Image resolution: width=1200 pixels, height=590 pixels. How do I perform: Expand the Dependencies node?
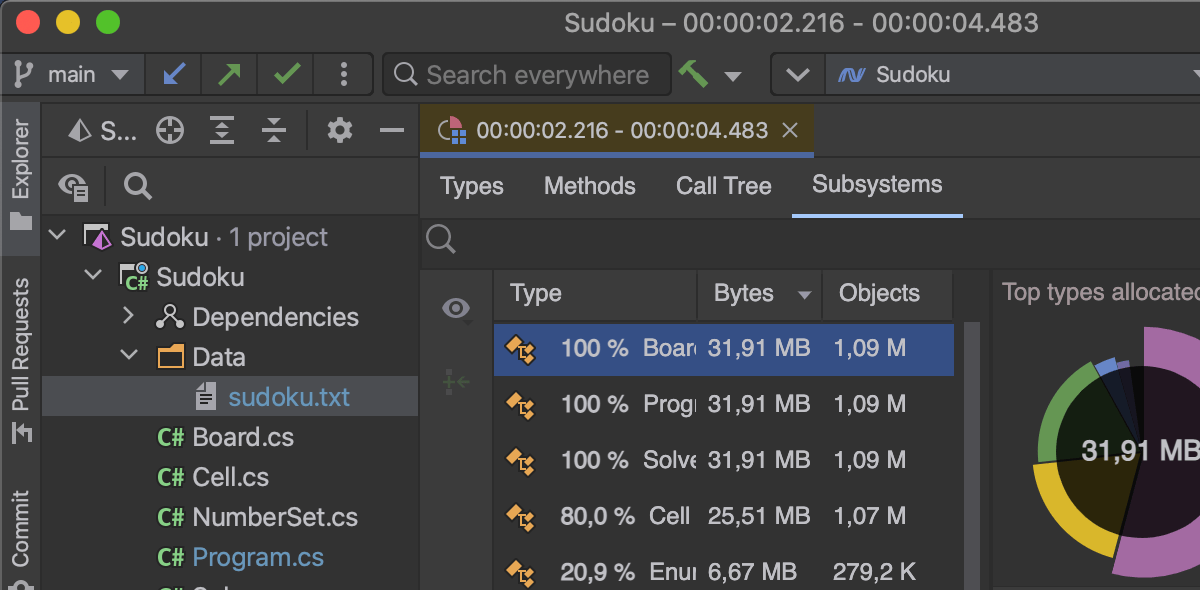click(x=127, y=317)
